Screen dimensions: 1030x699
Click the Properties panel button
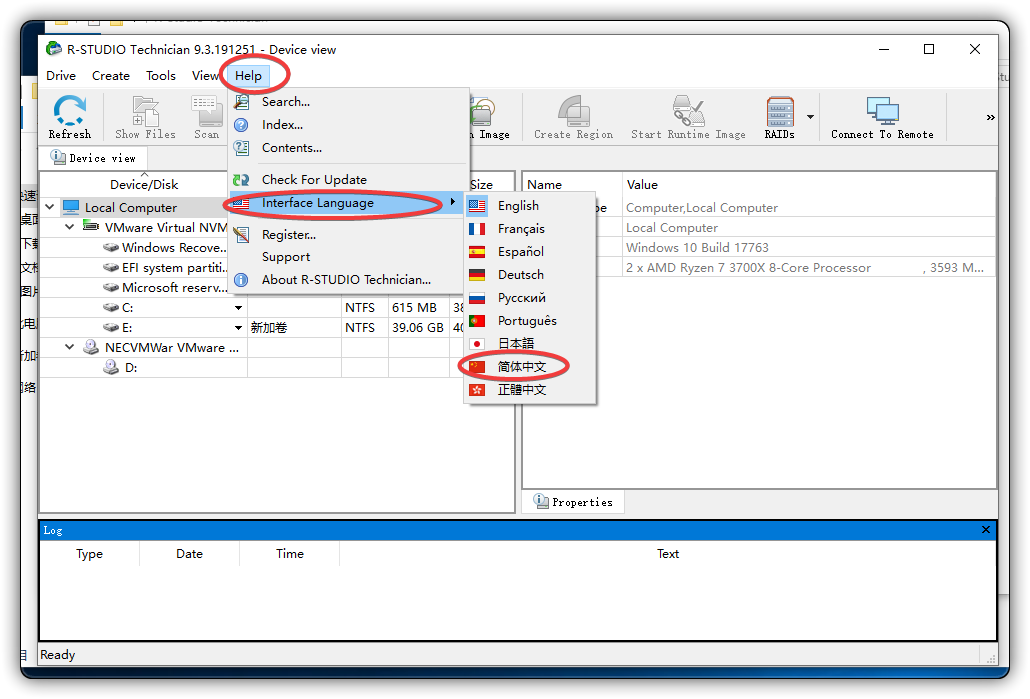coord(573,501)
